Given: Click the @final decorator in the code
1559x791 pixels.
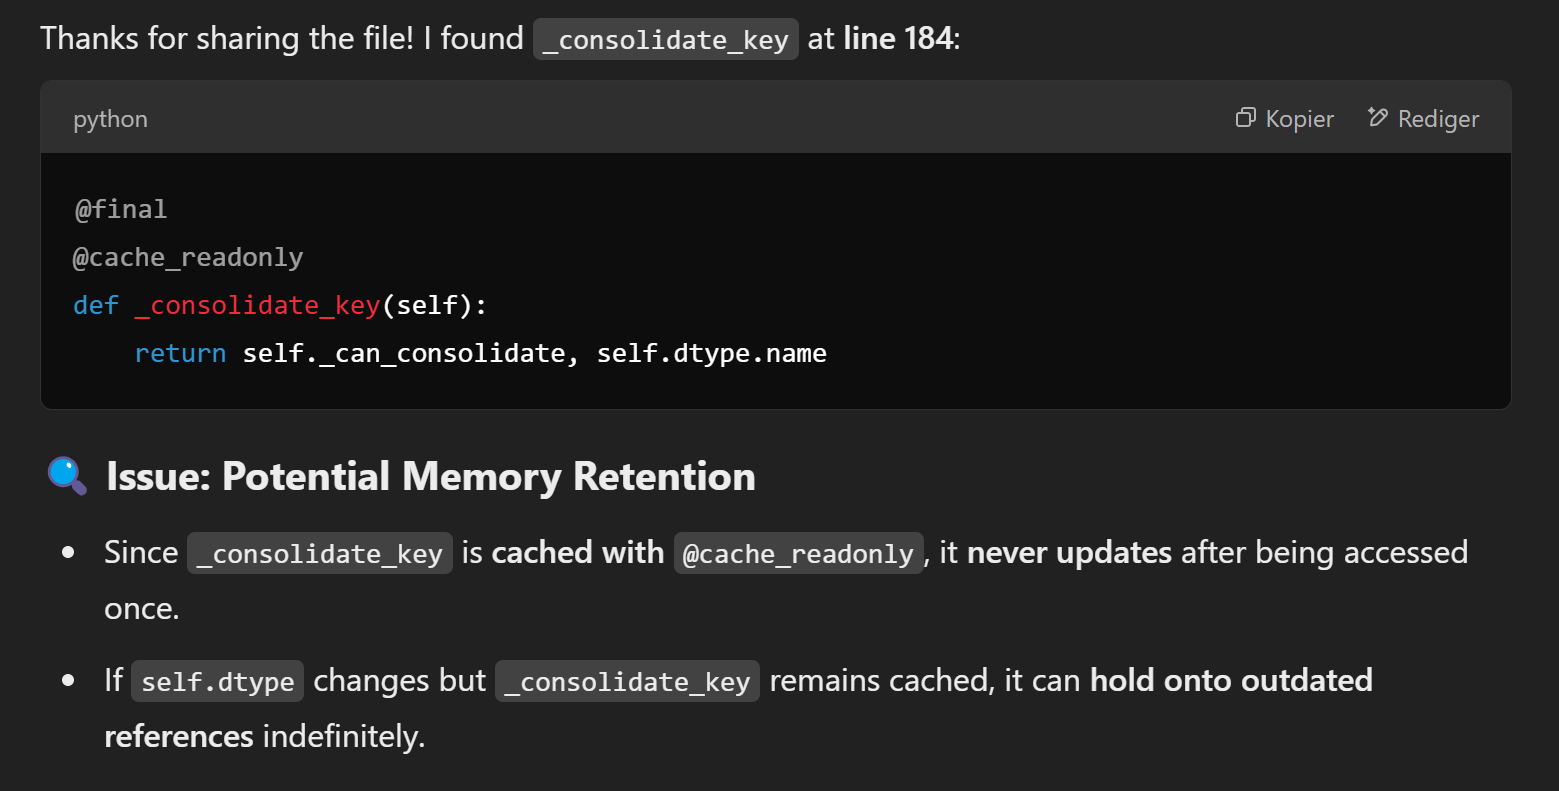Looking at the screenshot, I should coord(120,209).
